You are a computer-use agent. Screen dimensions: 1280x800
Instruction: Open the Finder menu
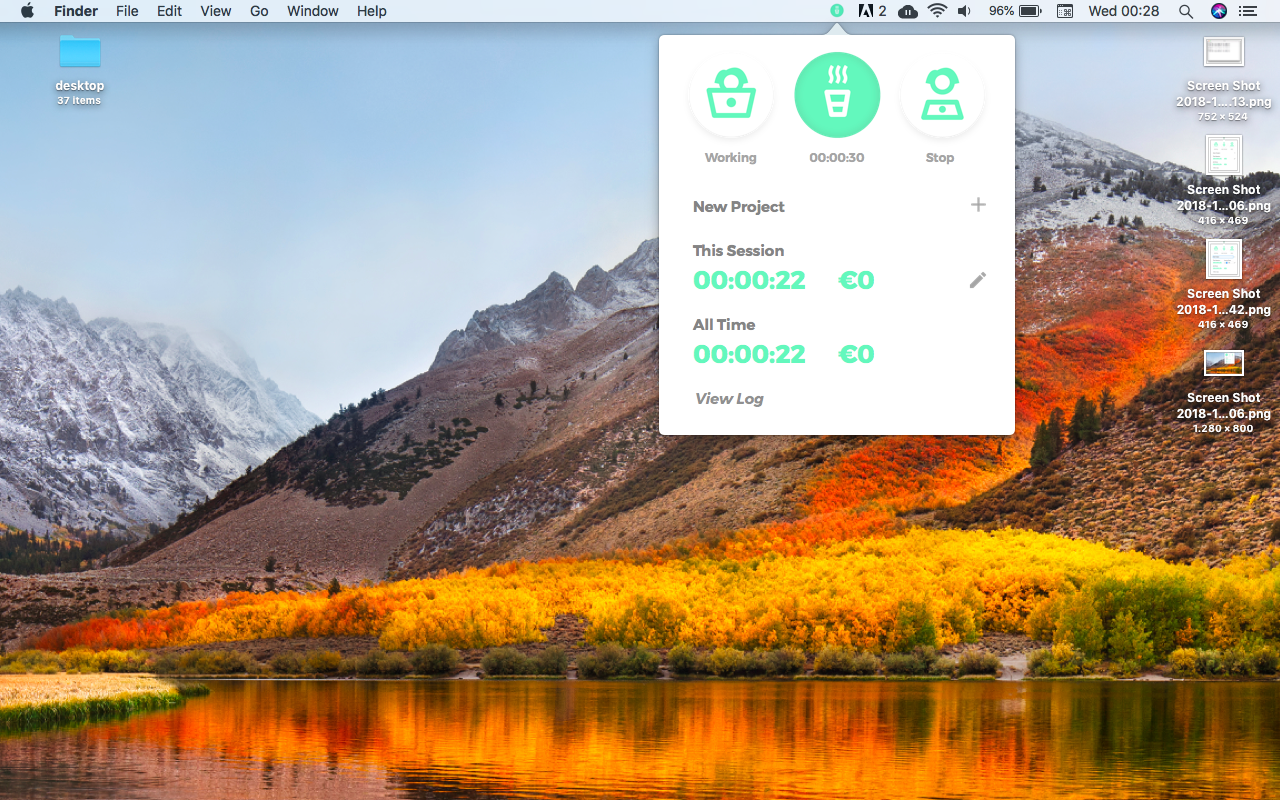(x=76, y=11)
